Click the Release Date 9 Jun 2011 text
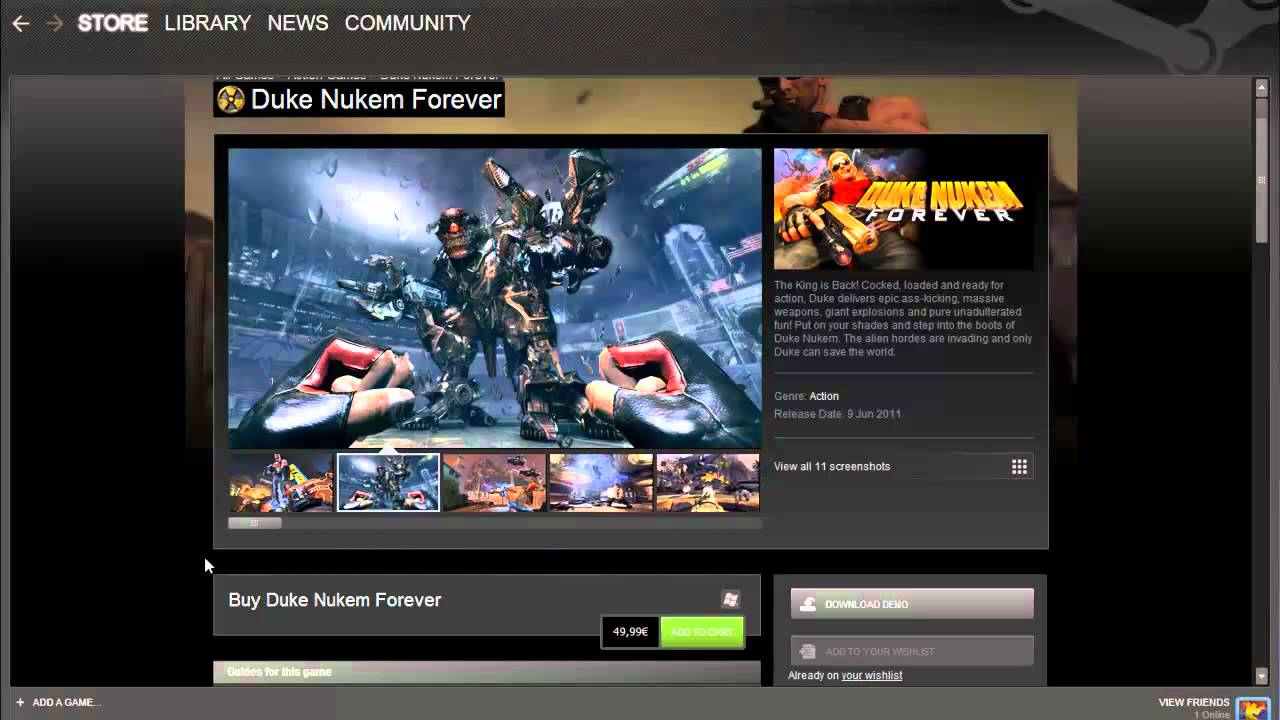 click(x=838, y=414)
